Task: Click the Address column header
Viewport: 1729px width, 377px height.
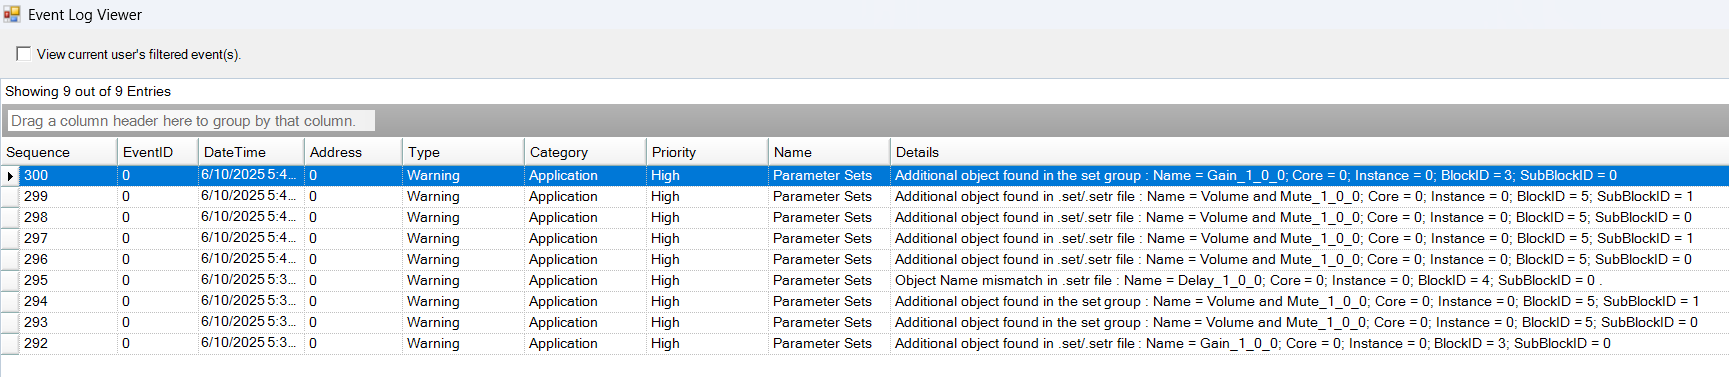Action: (352, 152)
